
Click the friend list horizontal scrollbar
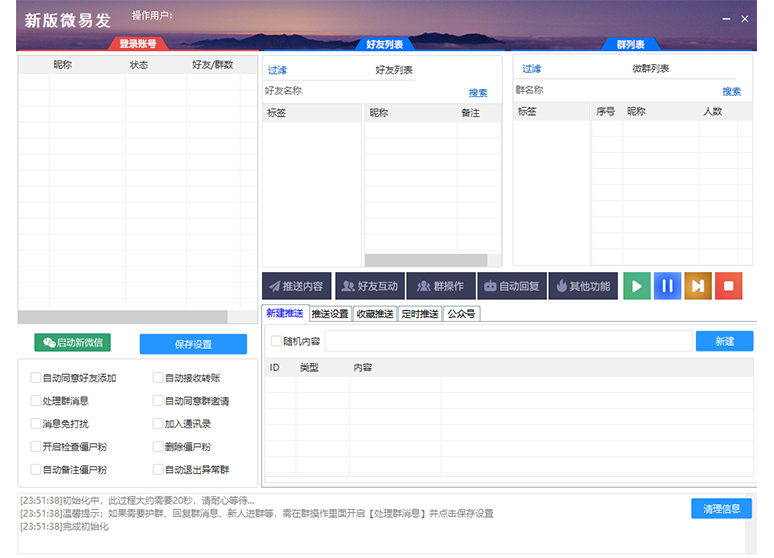pyautogui.click(x=426, y=260)
